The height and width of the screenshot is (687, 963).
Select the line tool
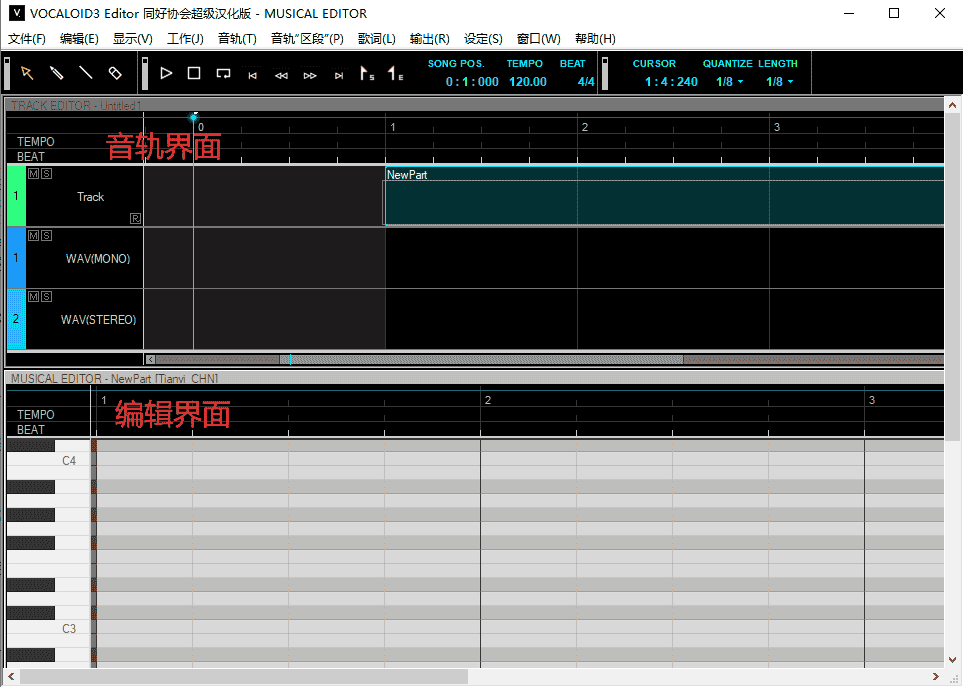[x=85, y=73]
